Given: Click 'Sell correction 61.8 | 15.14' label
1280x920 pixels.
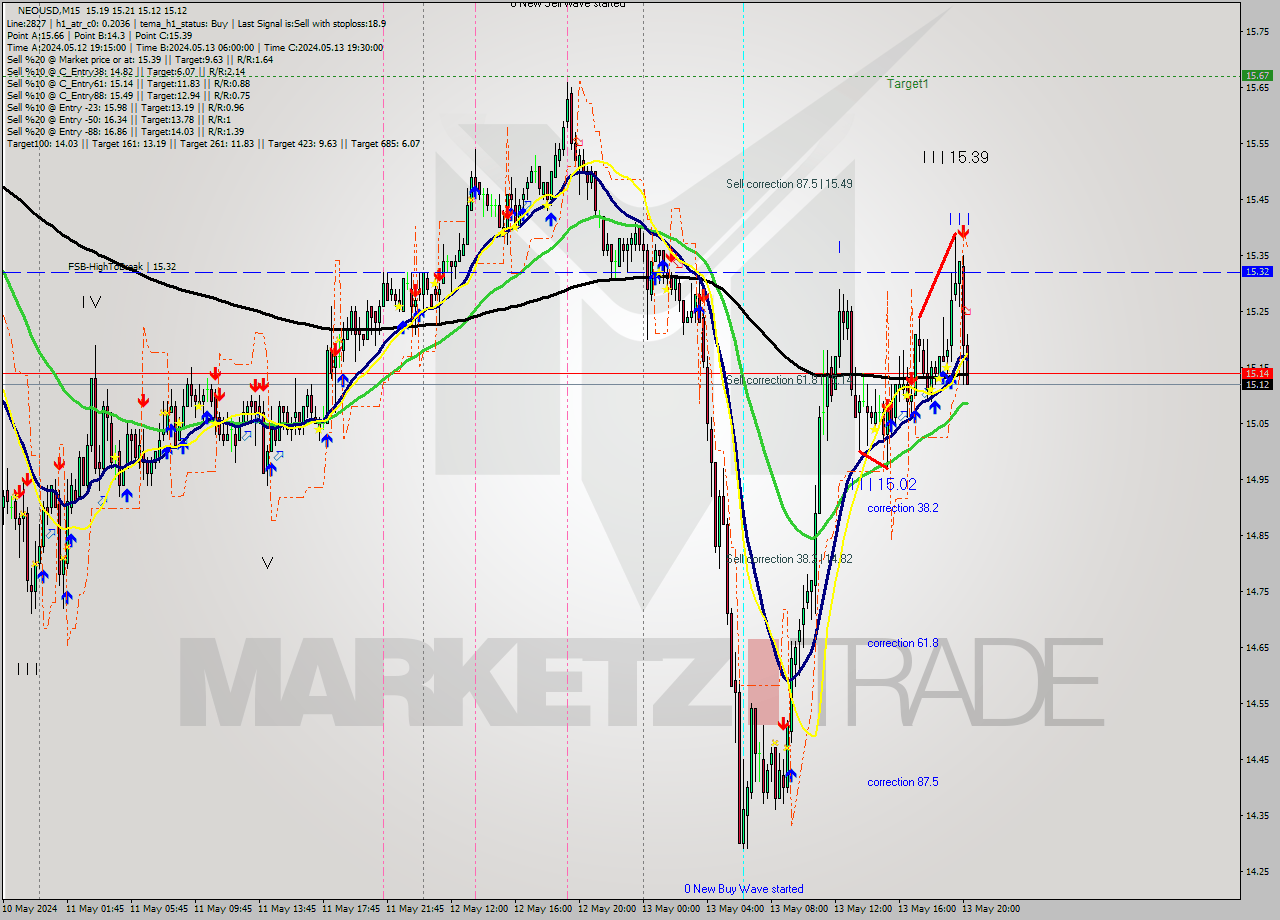Looking at the screenshot, I should pyautogui.click(x=789, y=380).
